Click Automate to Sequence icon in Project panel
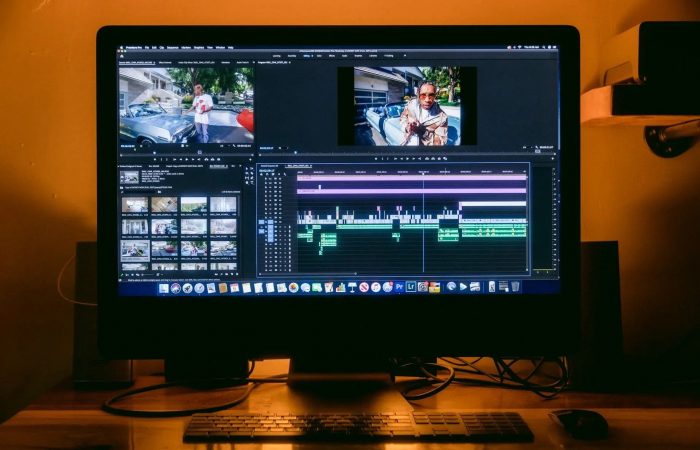Screen dimensions: 700x450 [x=216, y=274]
